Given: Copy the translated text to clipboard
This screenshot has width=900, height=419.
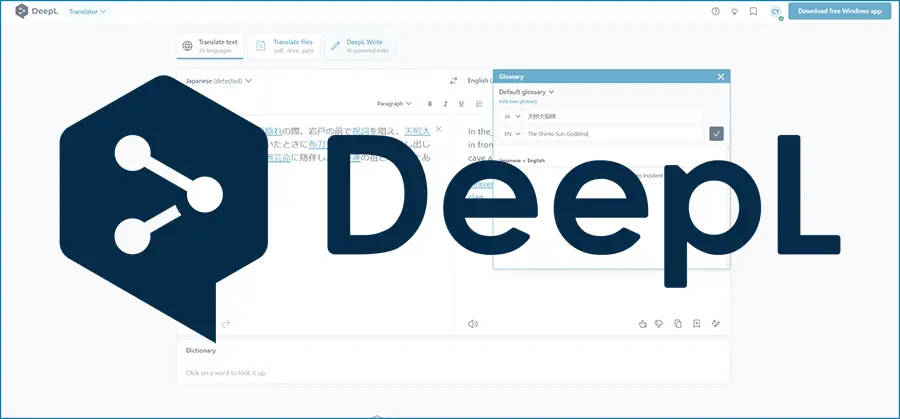Looking at the screenshot, I should coord(678,323).
